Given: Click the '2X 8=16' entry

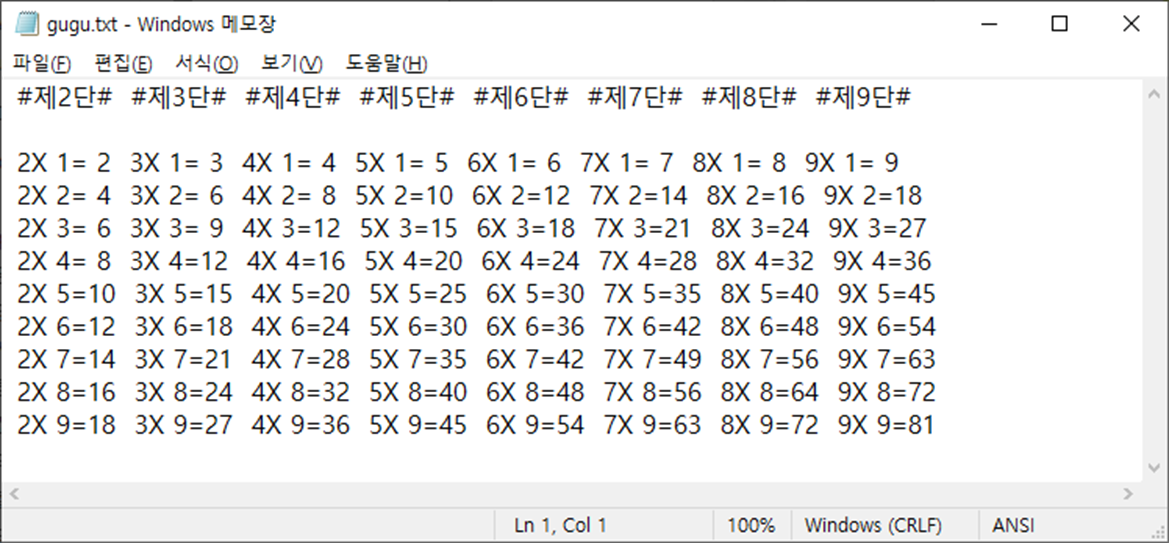Looking at the screenshot, I should pyautogui.click(x=66, y=392).
